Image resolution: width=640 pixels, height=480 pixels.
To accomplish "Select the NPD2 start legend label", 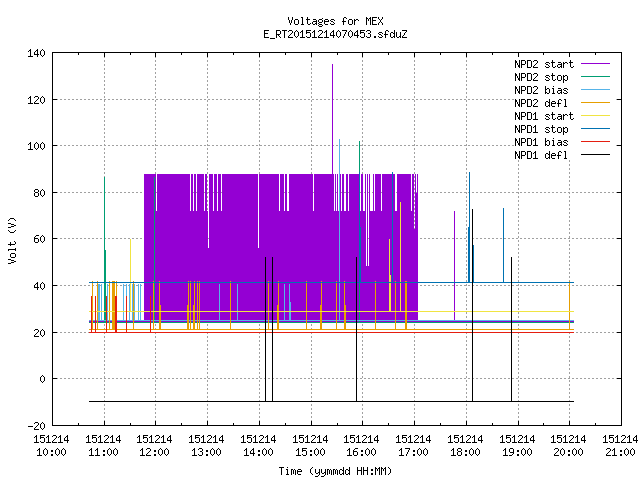I will pos(544,64).
